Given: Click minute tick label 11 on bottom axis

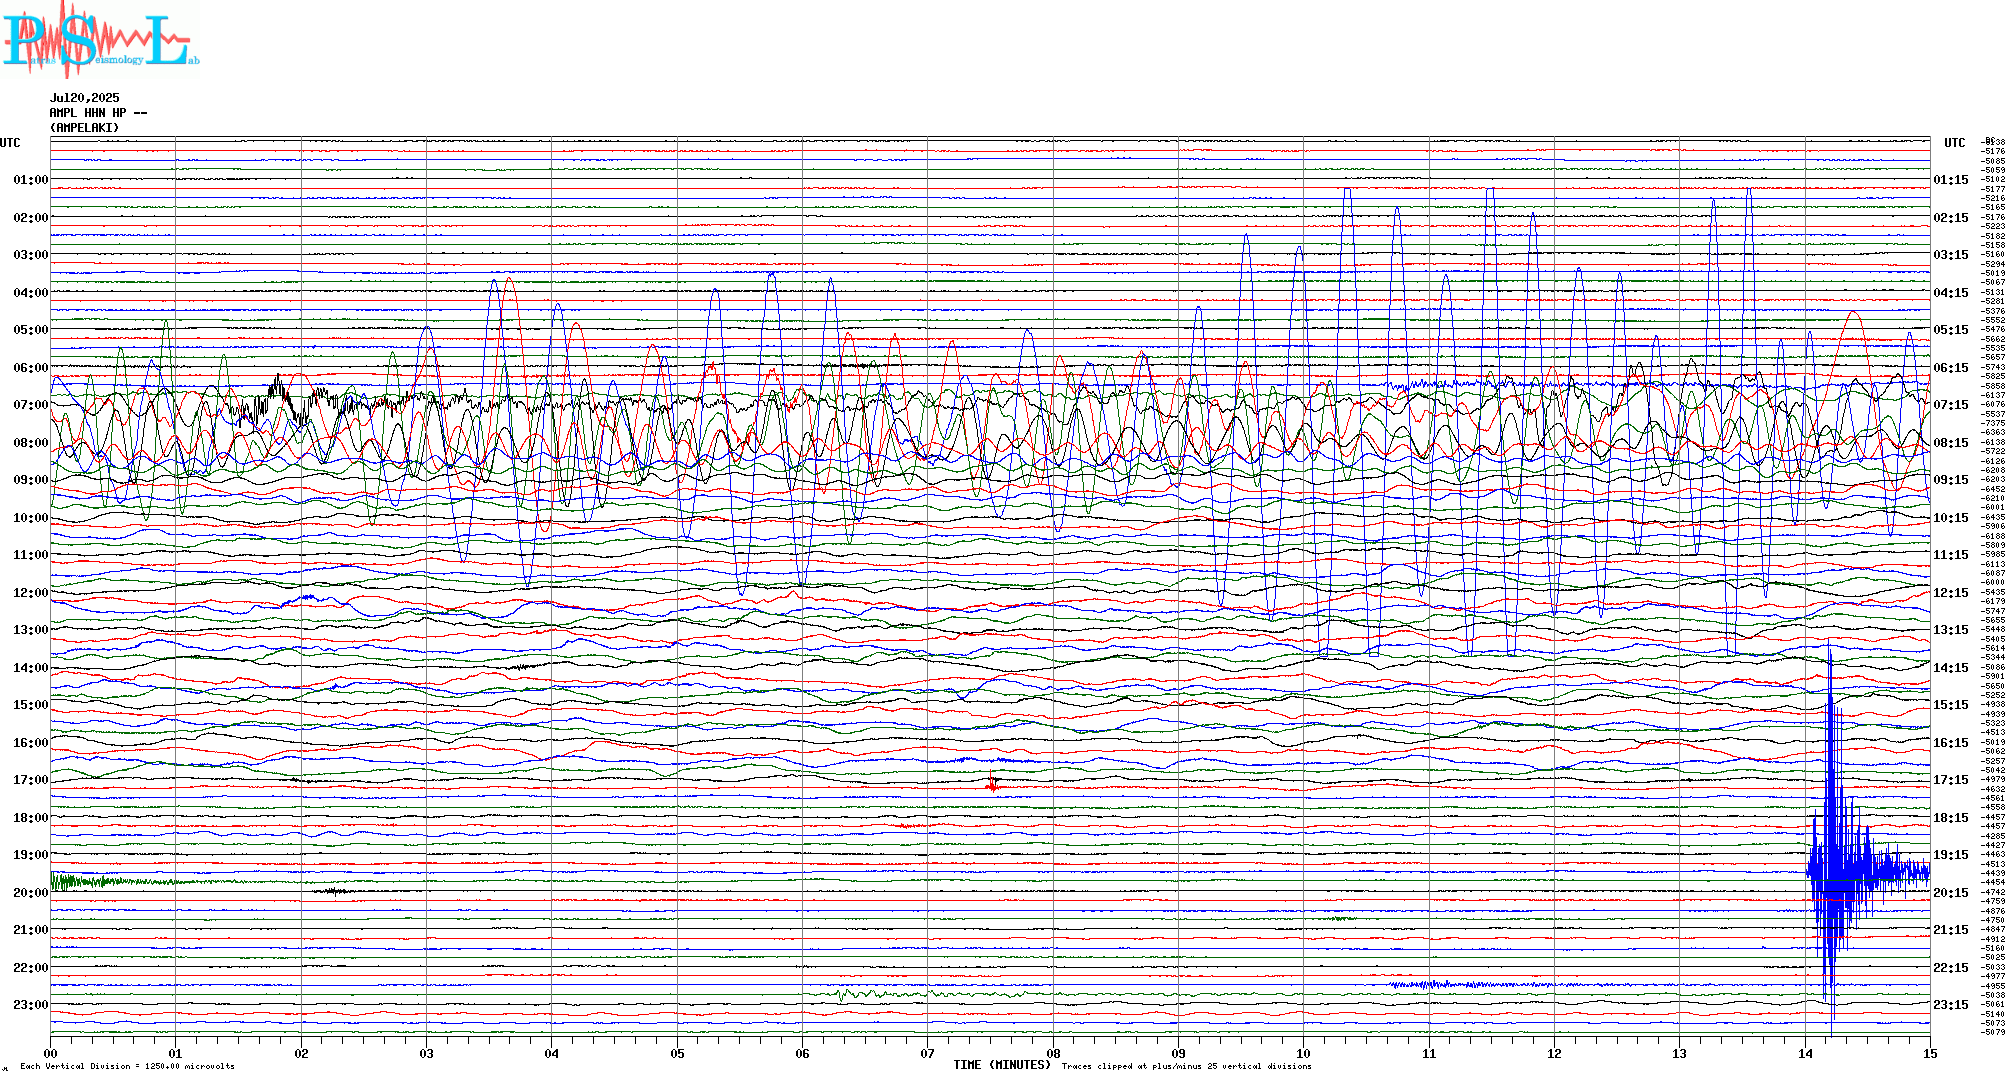Looking at the screenshot, I should click(1429, 1053).
